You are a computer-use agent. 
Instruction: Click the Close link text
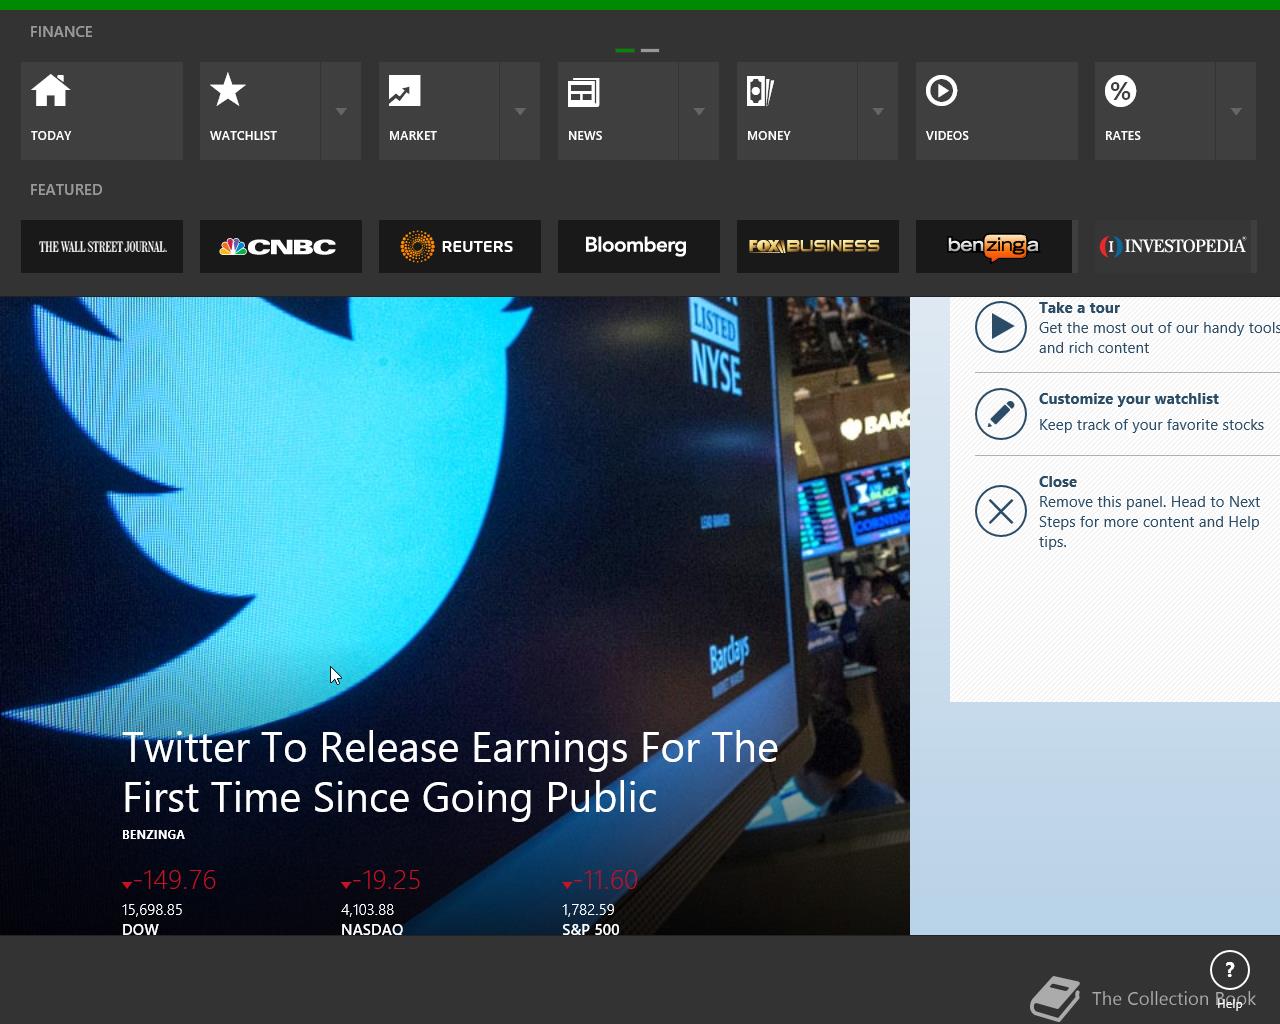(x=1058, y=482)
